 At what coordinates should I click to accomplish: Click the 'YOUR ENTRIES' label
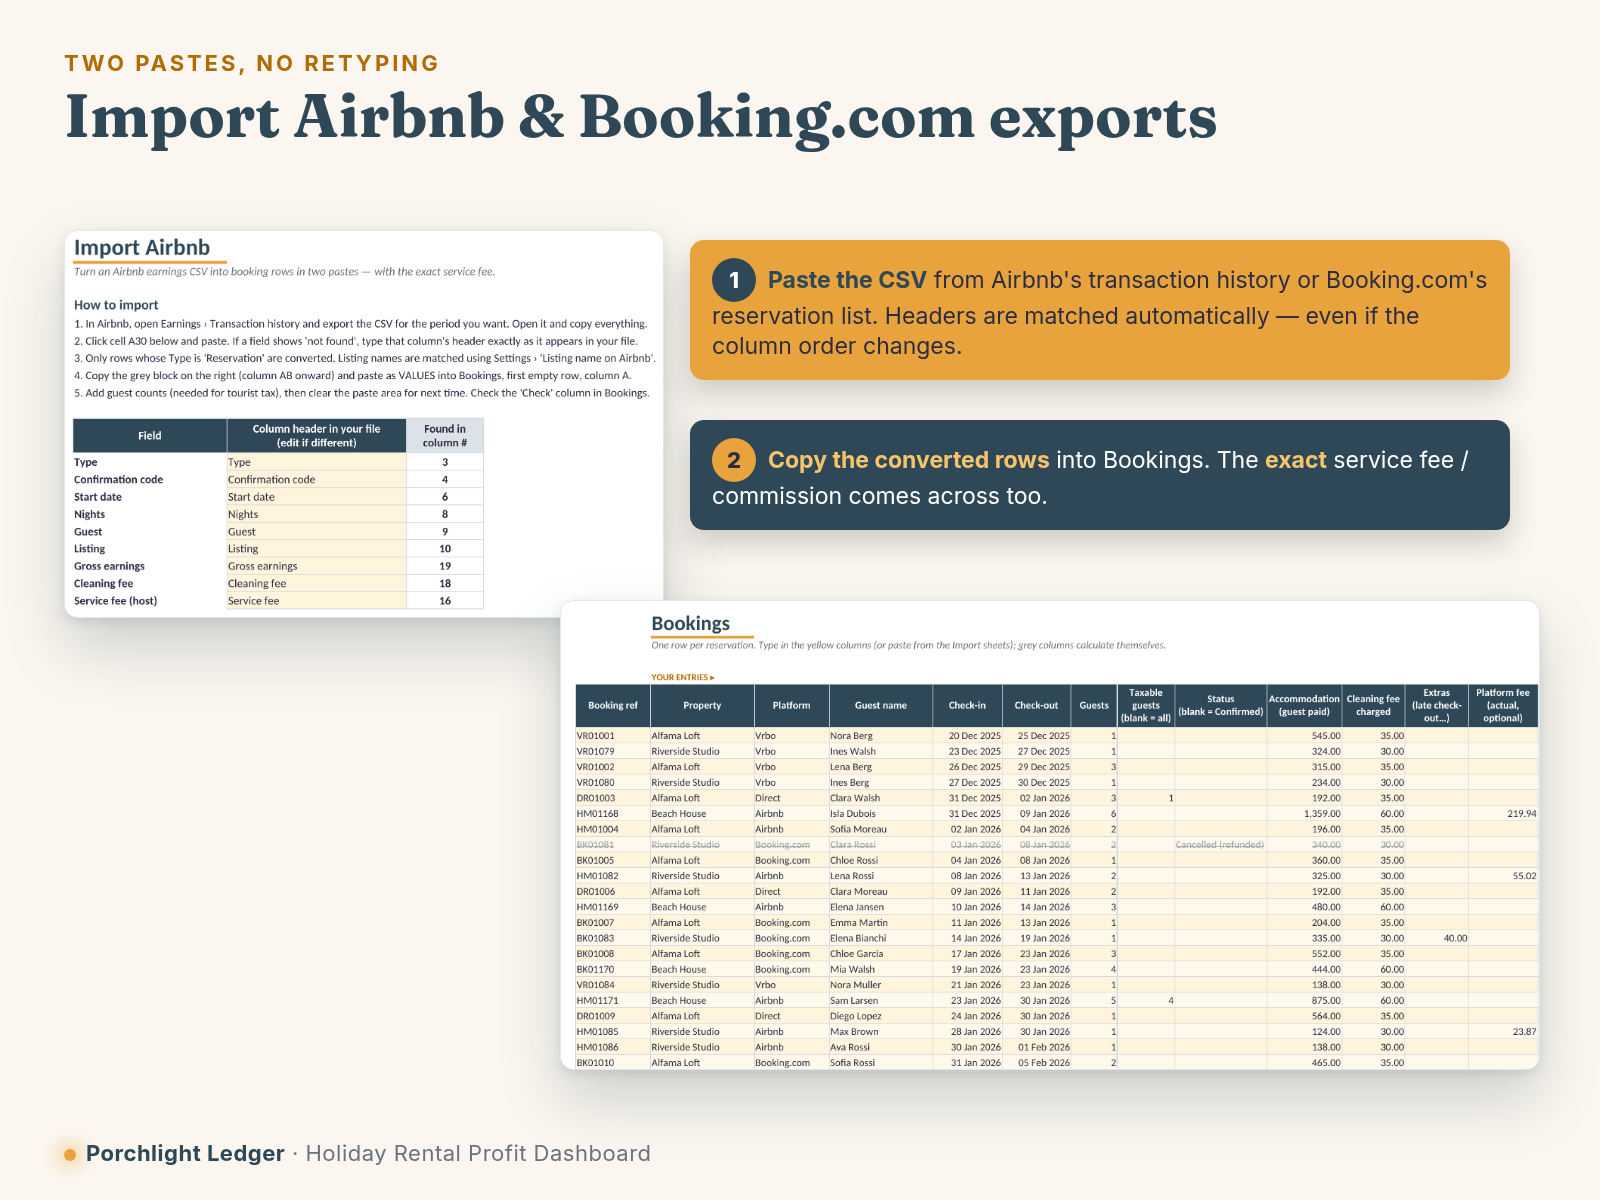(683, 678)
